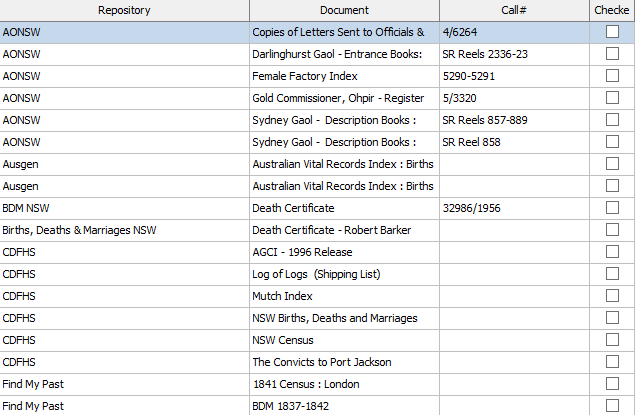
Task: Toggle checkbox for Gold Commissioner, Ohpir Register
Action: [612, 98]
